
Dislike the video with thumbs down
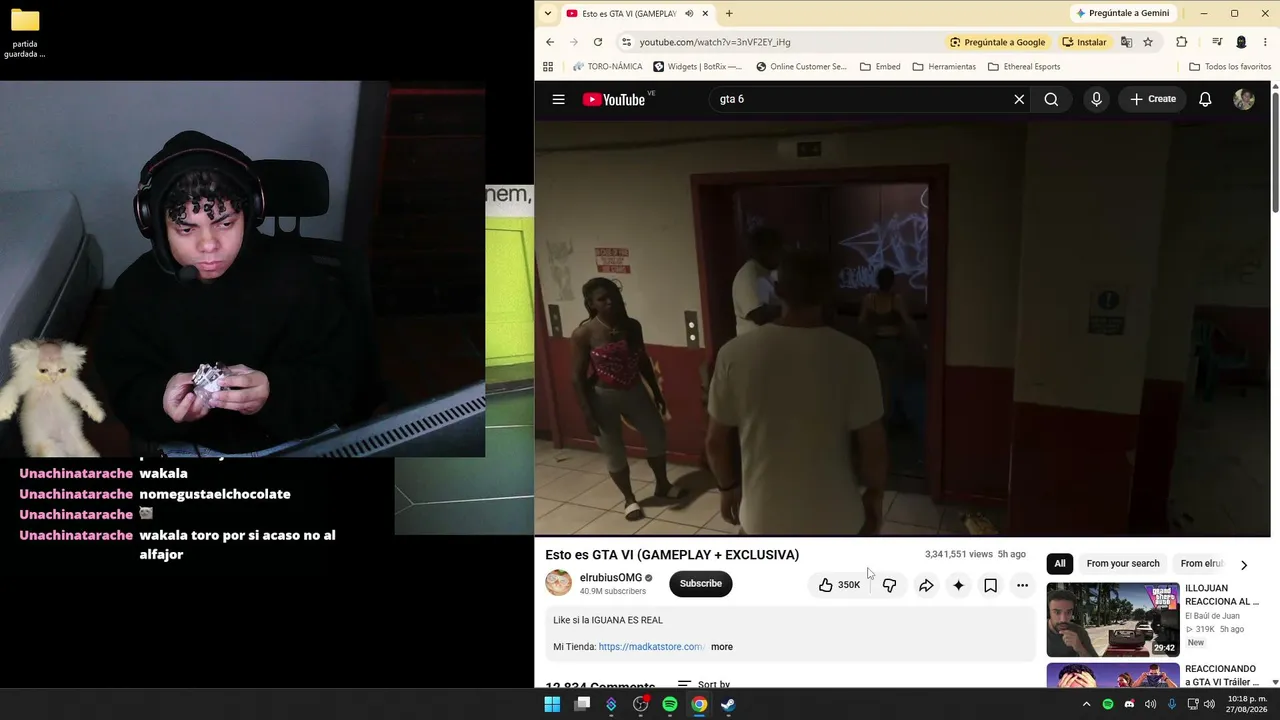889,585
